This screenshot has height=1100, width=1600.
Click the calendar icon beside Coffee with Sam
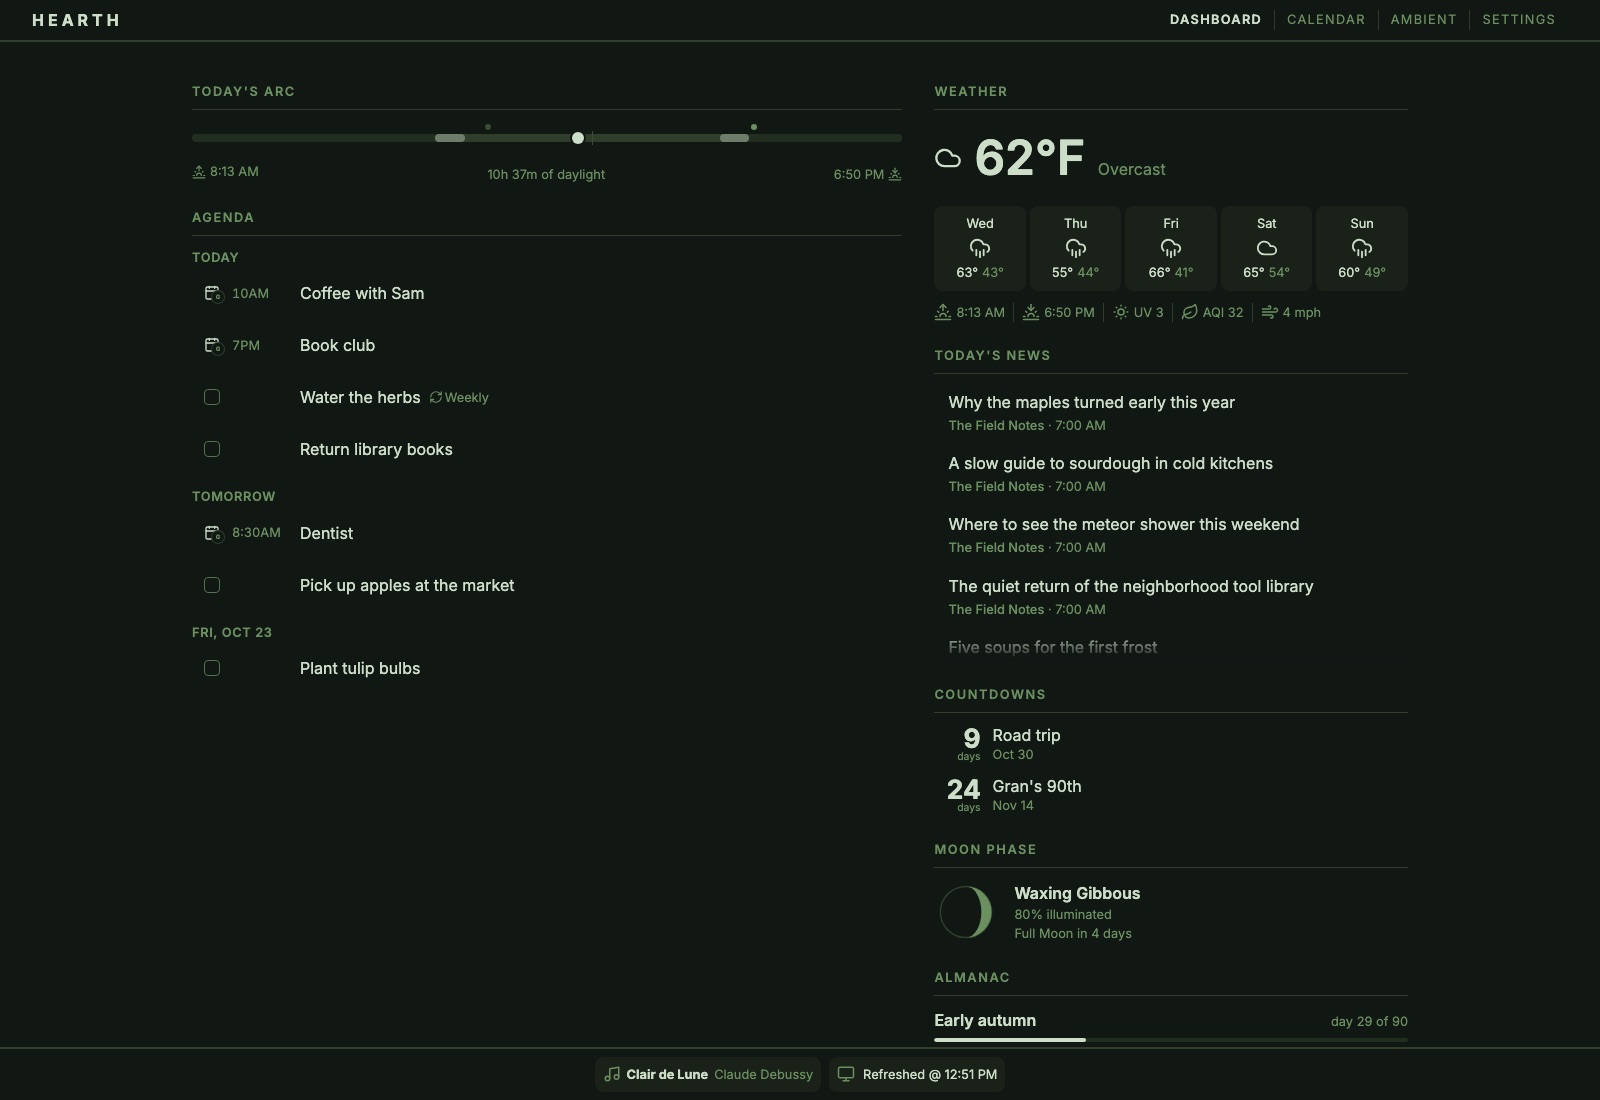pos(212,293)
